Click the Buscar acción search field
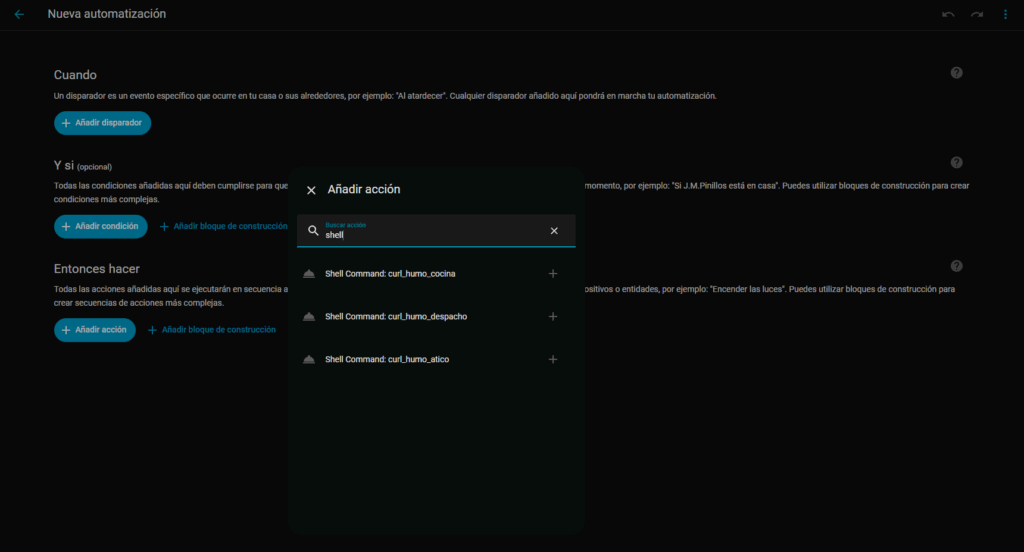This screenshot has width=1024, height=552. [x=430, y=235]
